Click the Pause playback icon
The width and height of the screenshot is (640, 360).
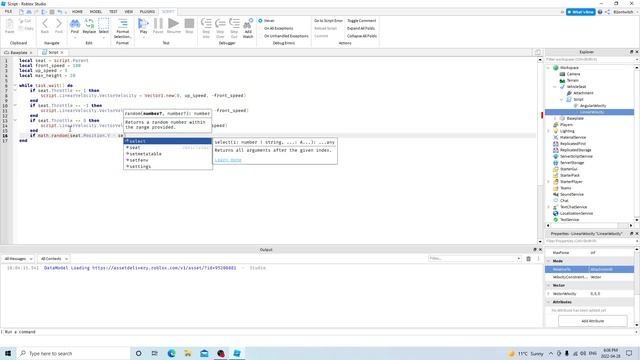pos(158,24)
